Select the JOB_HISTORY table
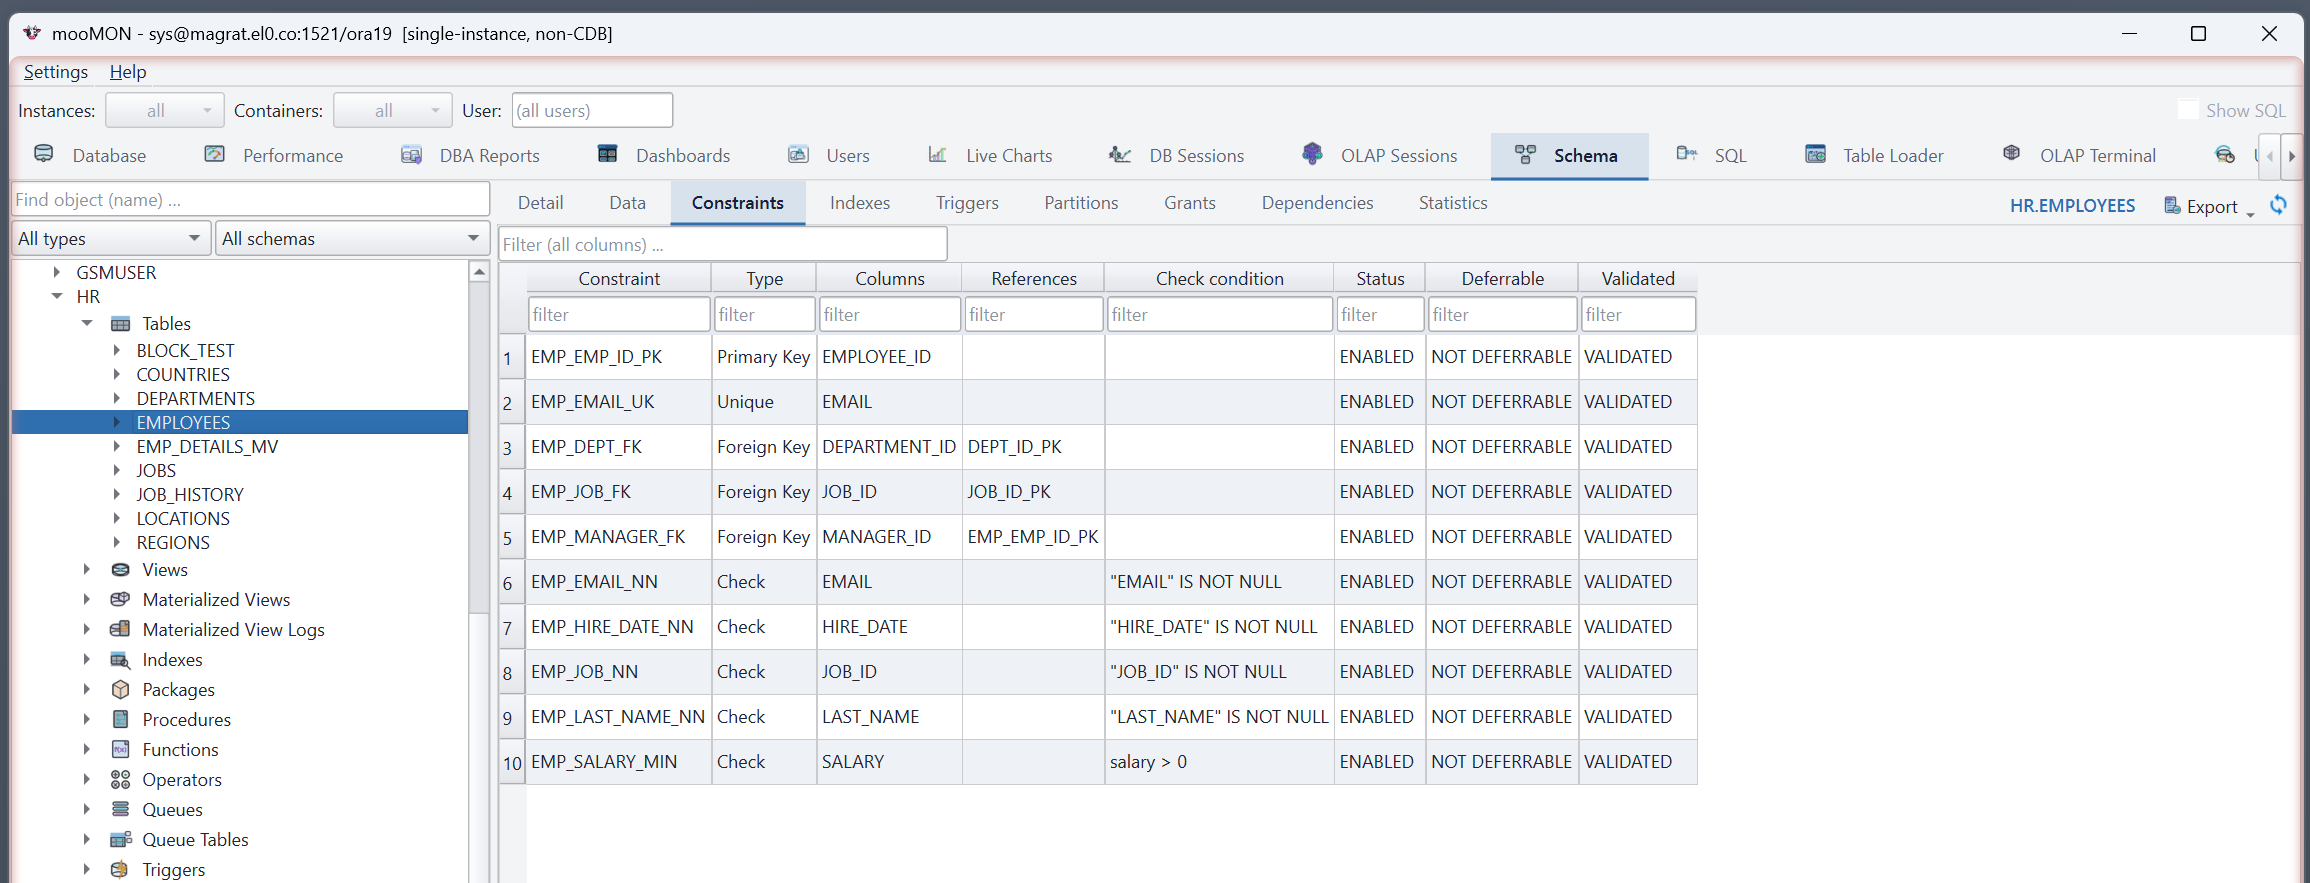Viewport: 2310px width, 883px height. click(x=190, y=495)
